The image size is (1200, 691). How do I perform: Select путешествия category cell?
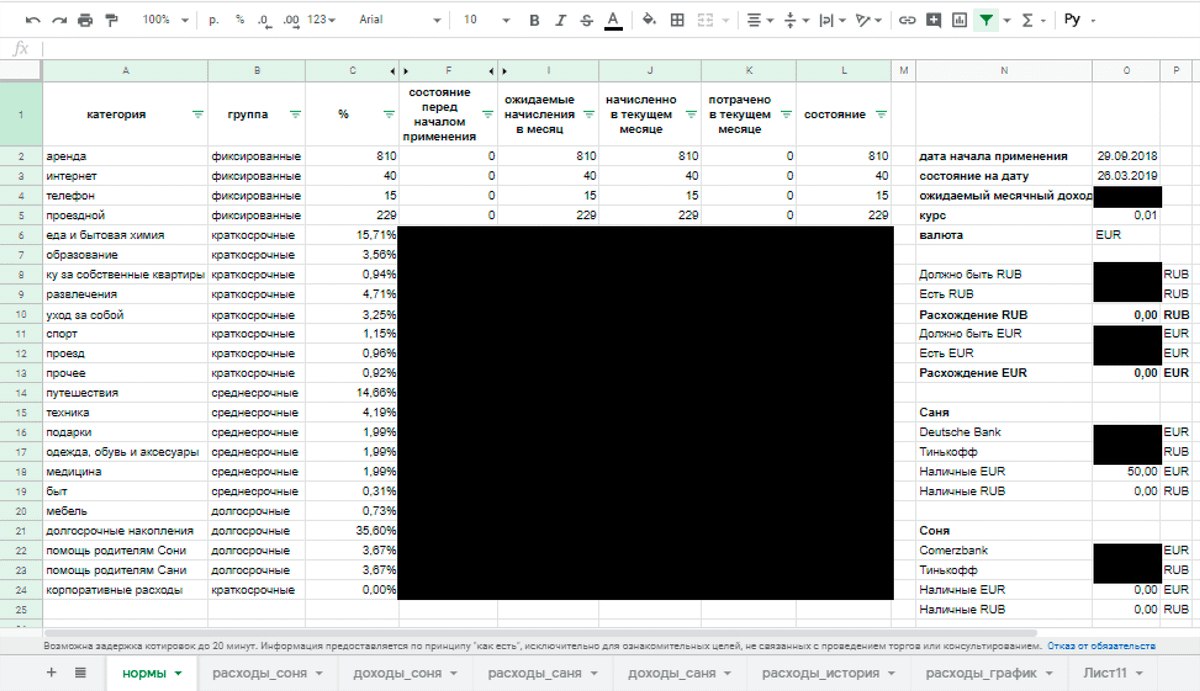point(125,393)
